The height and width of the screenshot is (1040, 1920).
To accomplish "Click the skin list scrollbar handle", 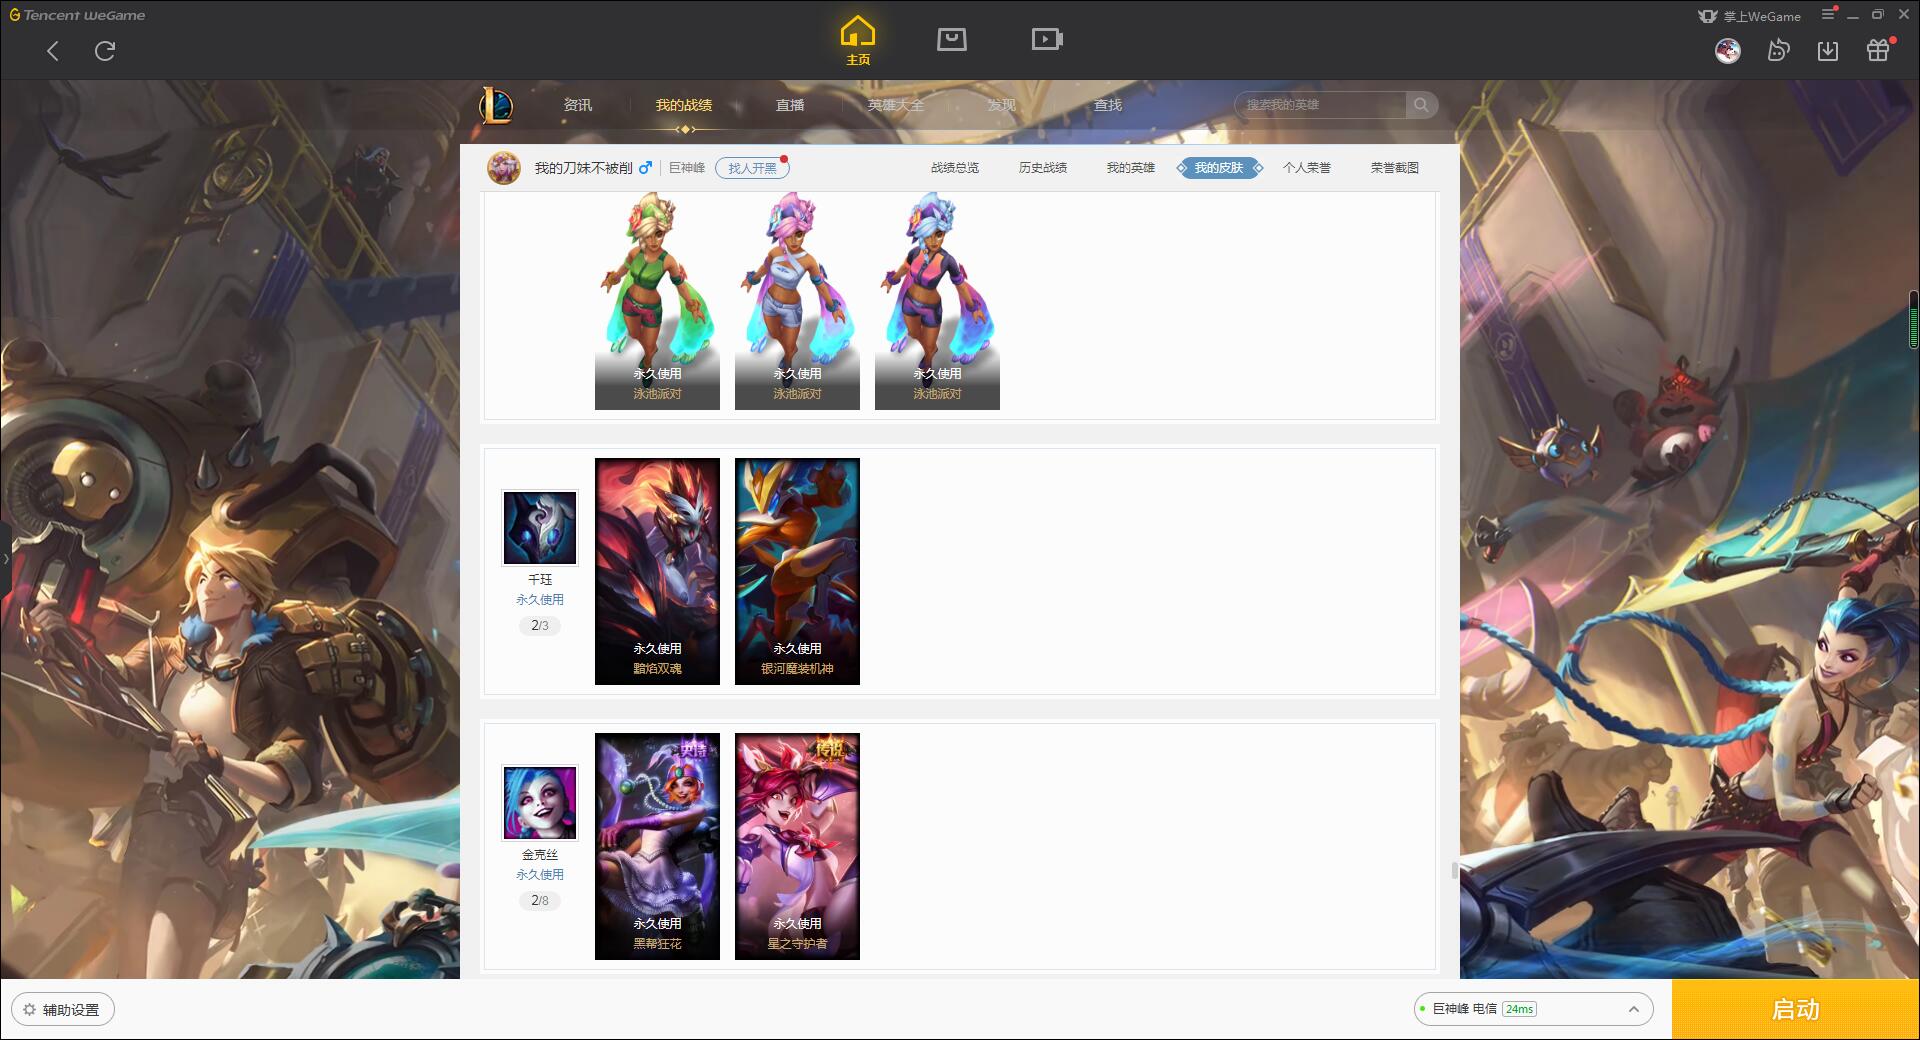I will (1455, 871).
